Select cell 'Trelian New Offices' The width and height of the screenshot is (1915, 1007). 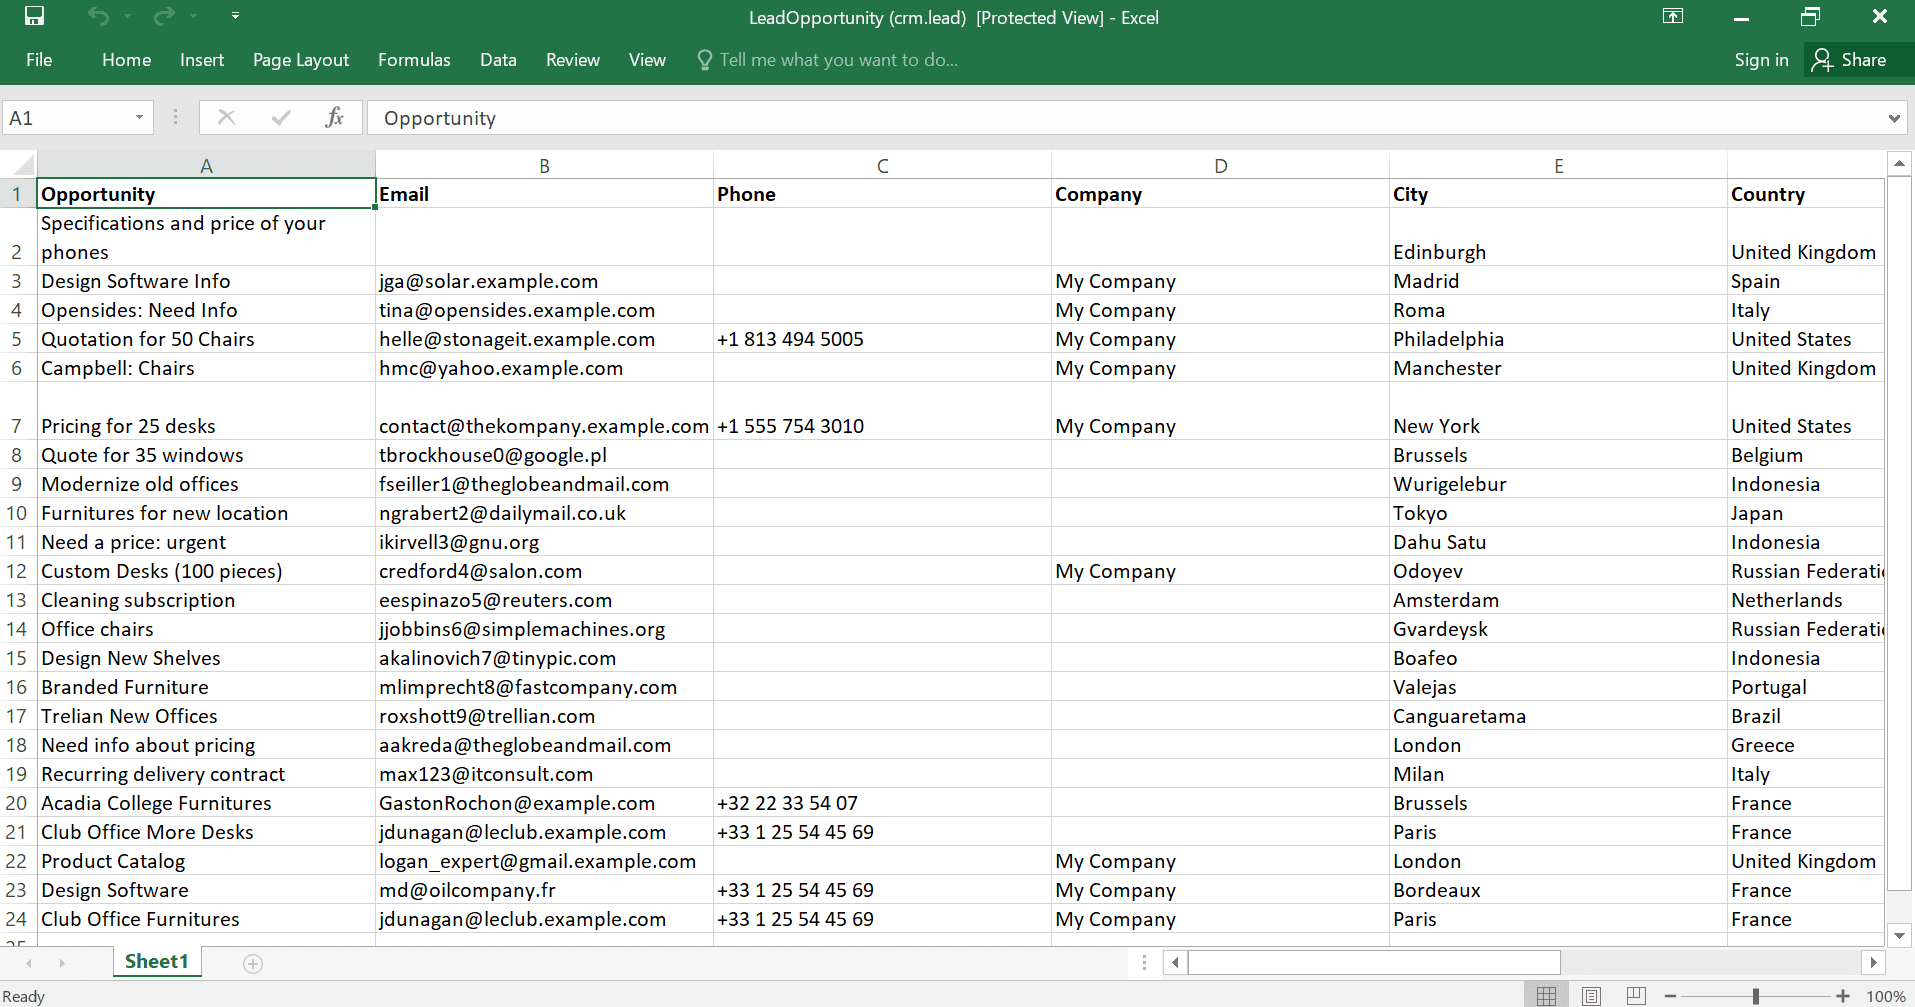206,716
